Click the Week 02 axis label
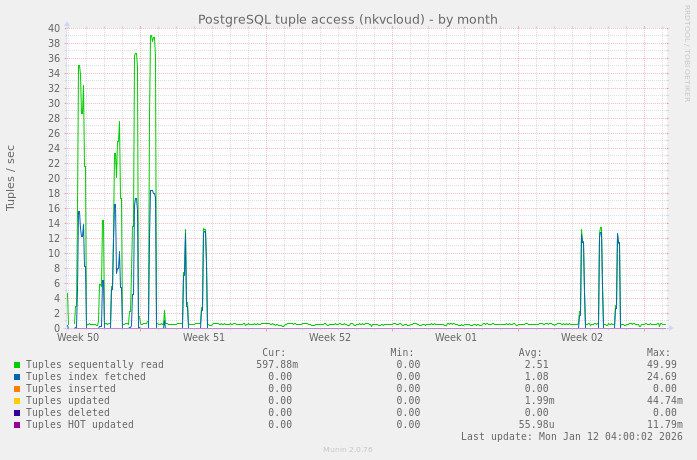This screenshot has height=460, width=697. point(582,337)
